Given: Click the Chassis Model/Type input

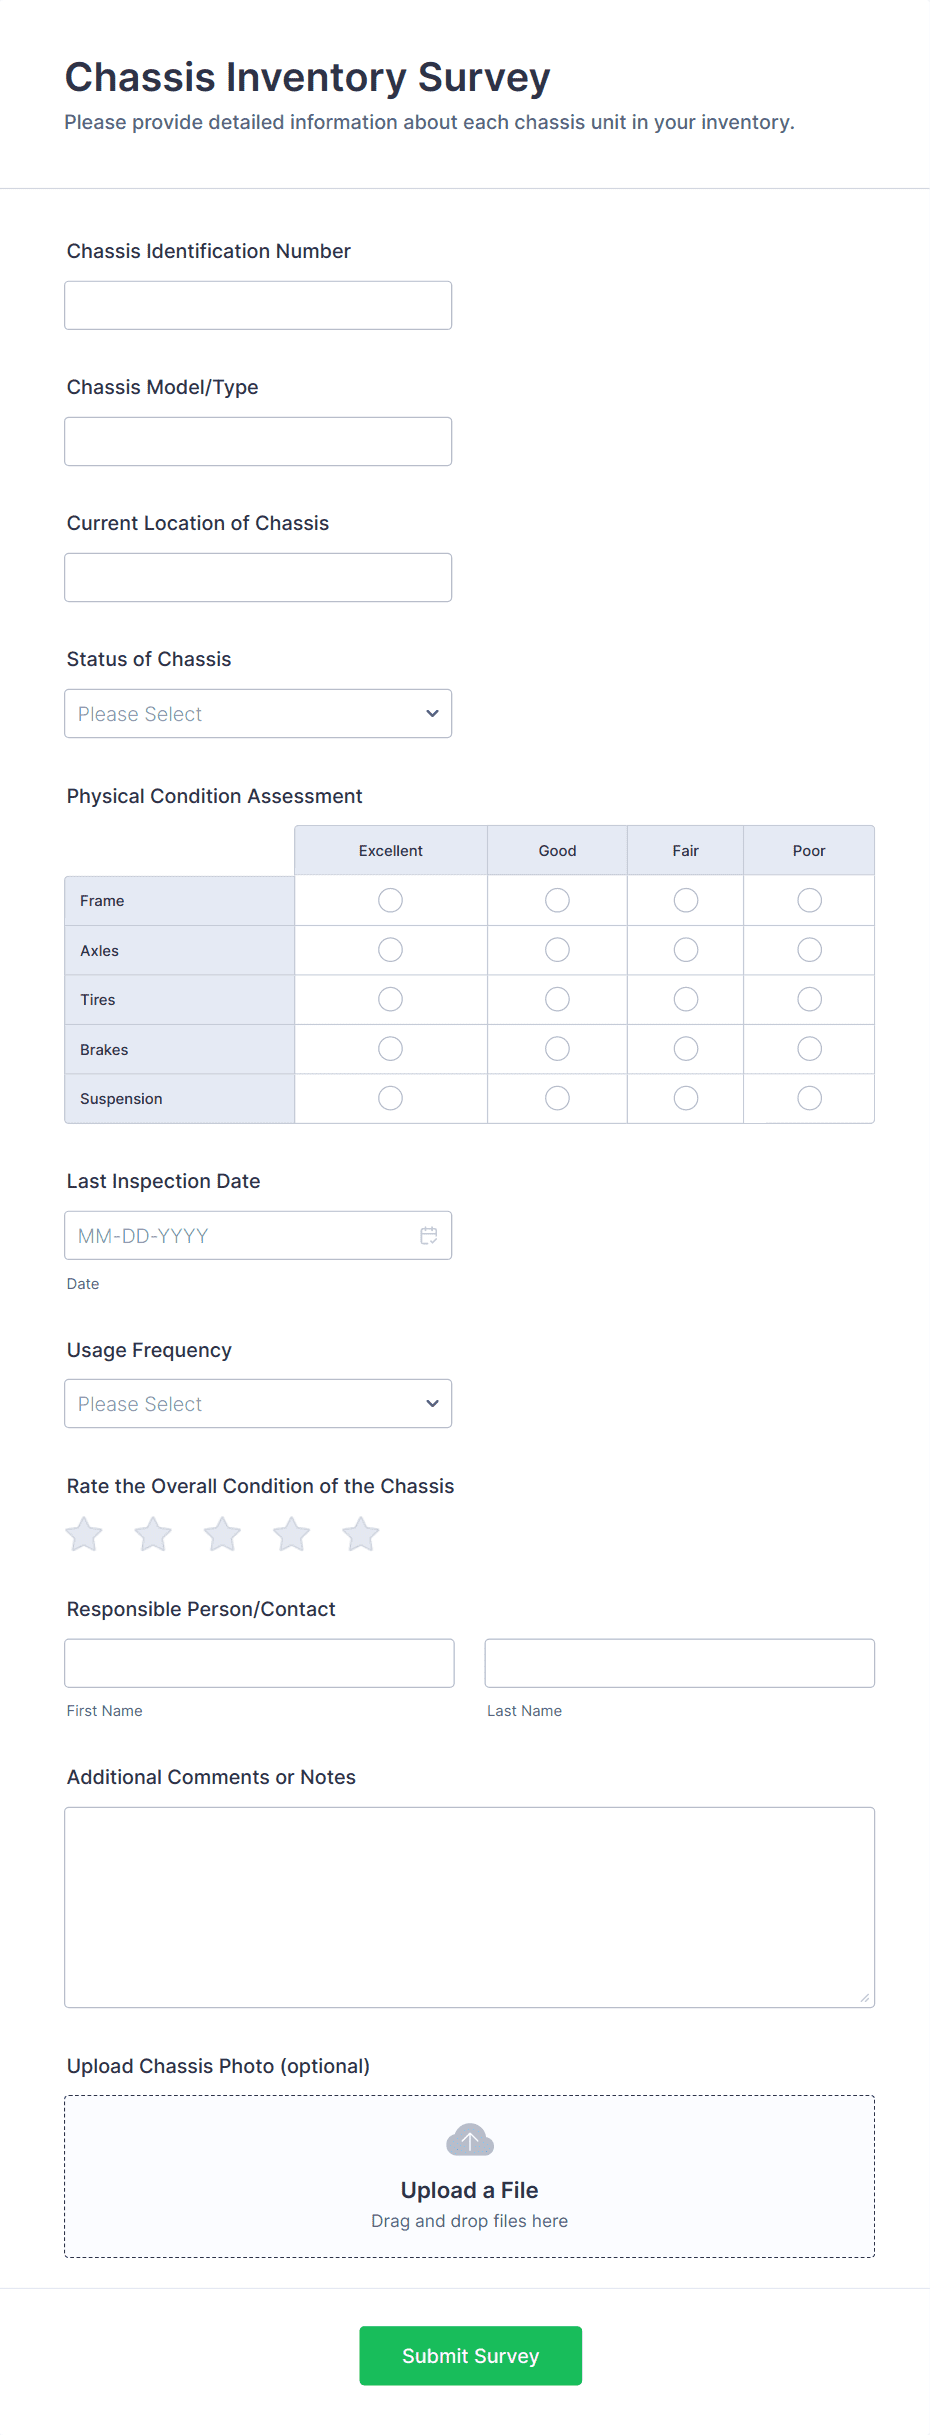Looking at the screenshot, I should pos(258,441).
